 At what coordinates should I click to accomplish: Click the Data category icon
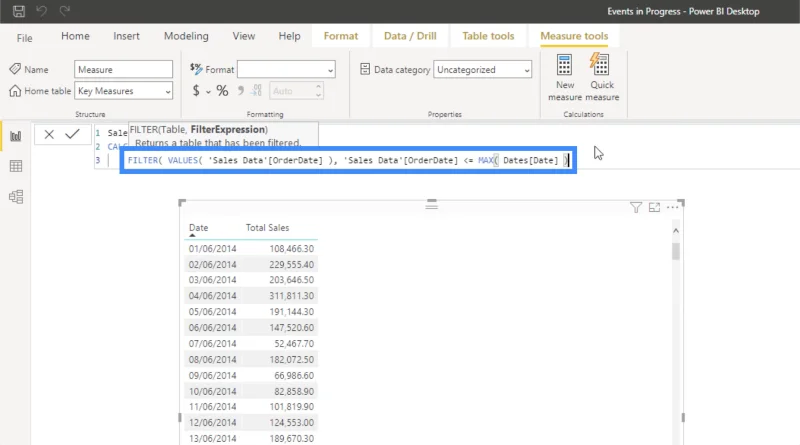coord(365,69)
